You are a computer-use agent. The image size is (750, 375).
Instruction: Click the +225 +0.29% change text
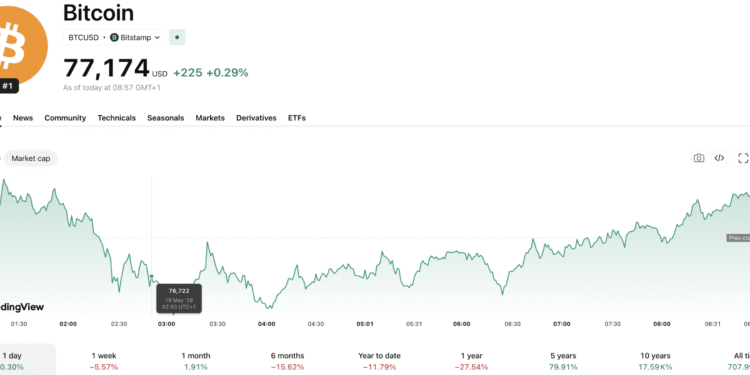pyautogui.click(x=211, y=73)
